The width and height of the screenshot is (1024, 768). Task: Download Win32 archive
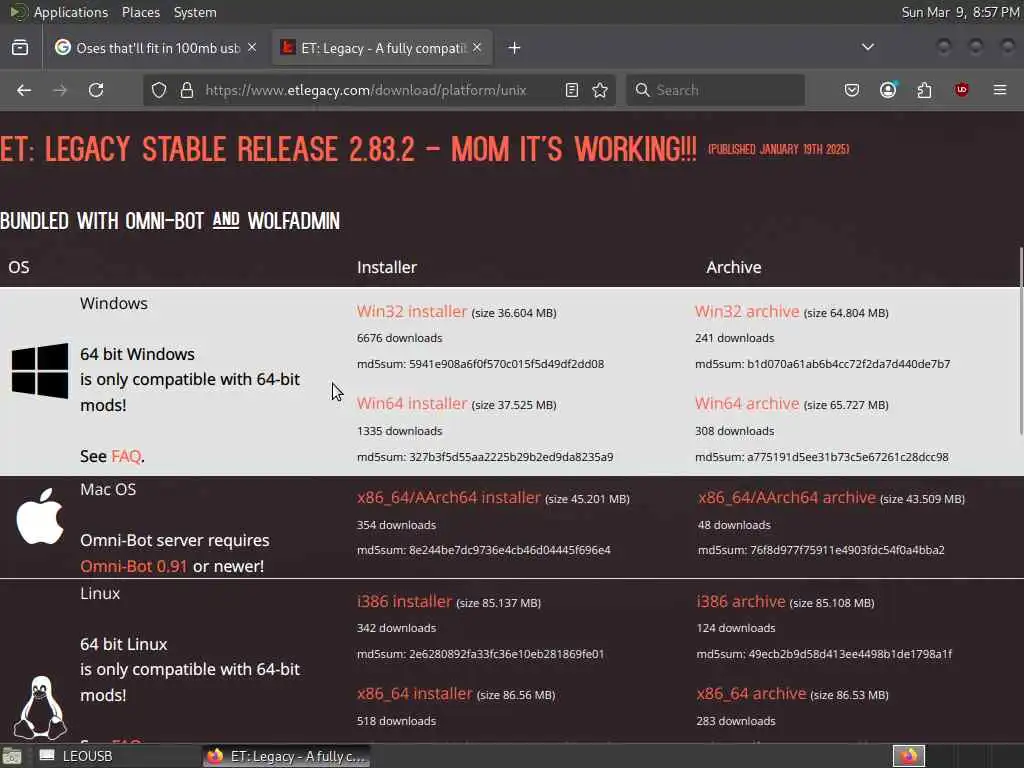coord(747,312)
